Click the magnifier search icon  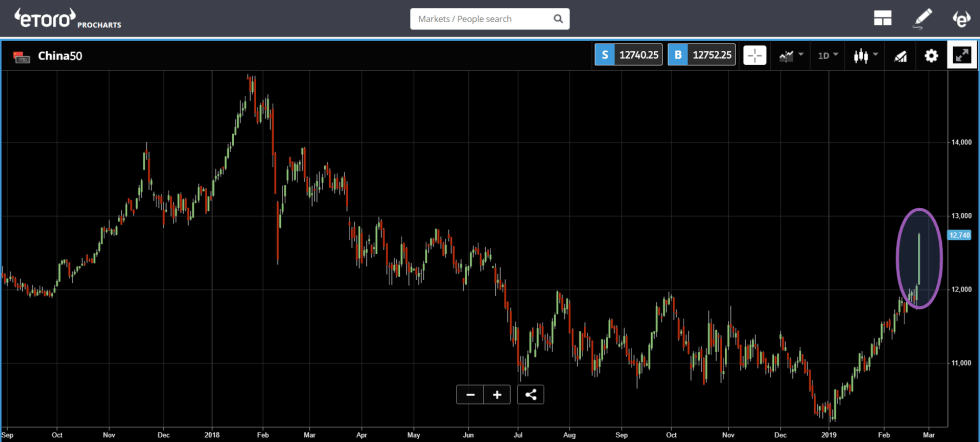(557, 19)
